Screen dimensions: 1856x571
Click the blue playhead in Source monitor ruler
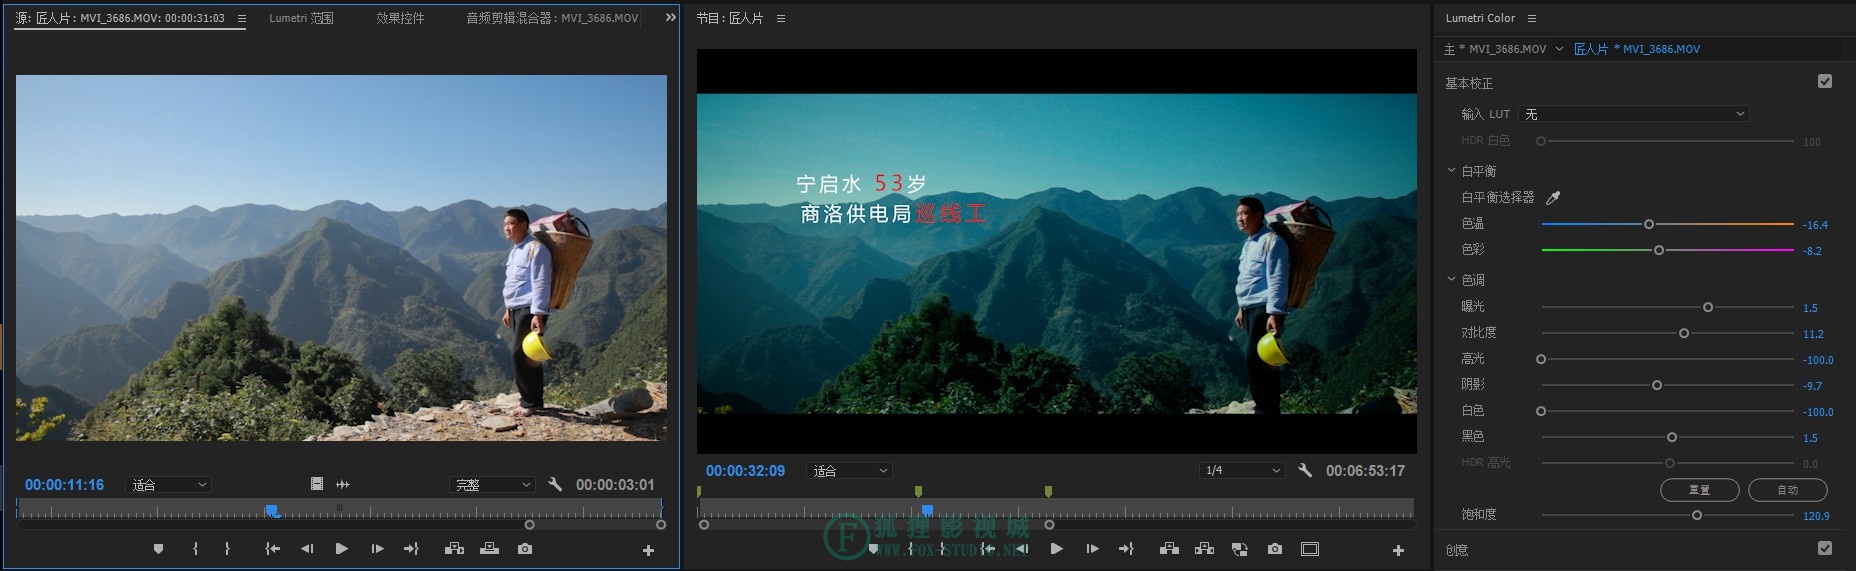tap(271, 511)
